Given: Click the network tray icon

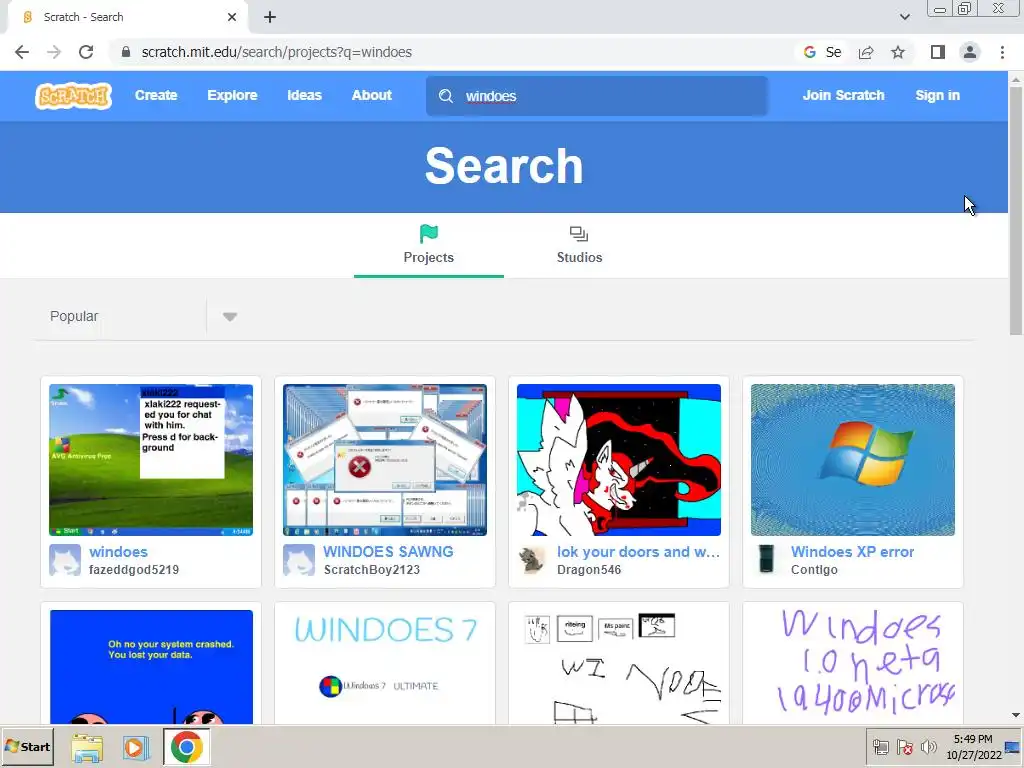Looking at the screenshot, I should (x=880, y=747).
